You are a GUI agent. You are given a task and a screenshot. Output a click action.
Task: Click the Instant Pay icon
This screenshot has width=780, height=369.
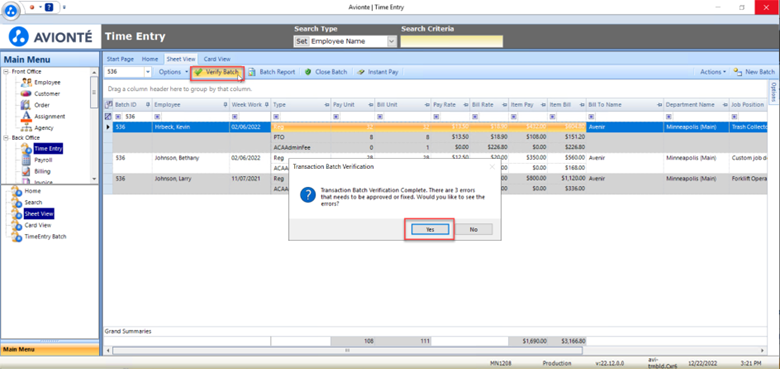361,72
